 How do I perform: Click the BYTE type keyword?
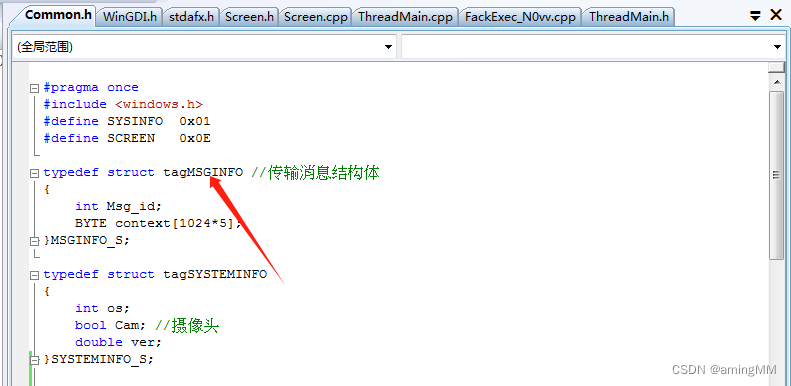[91, 223]
